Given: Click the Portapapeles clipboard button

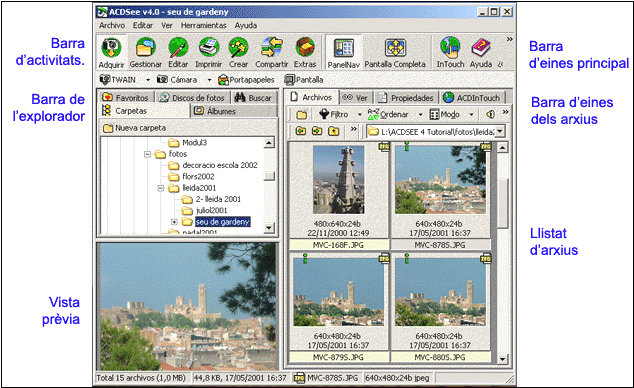Looking at the screenshot, I should pyautogui.click(x=246, y=80).
